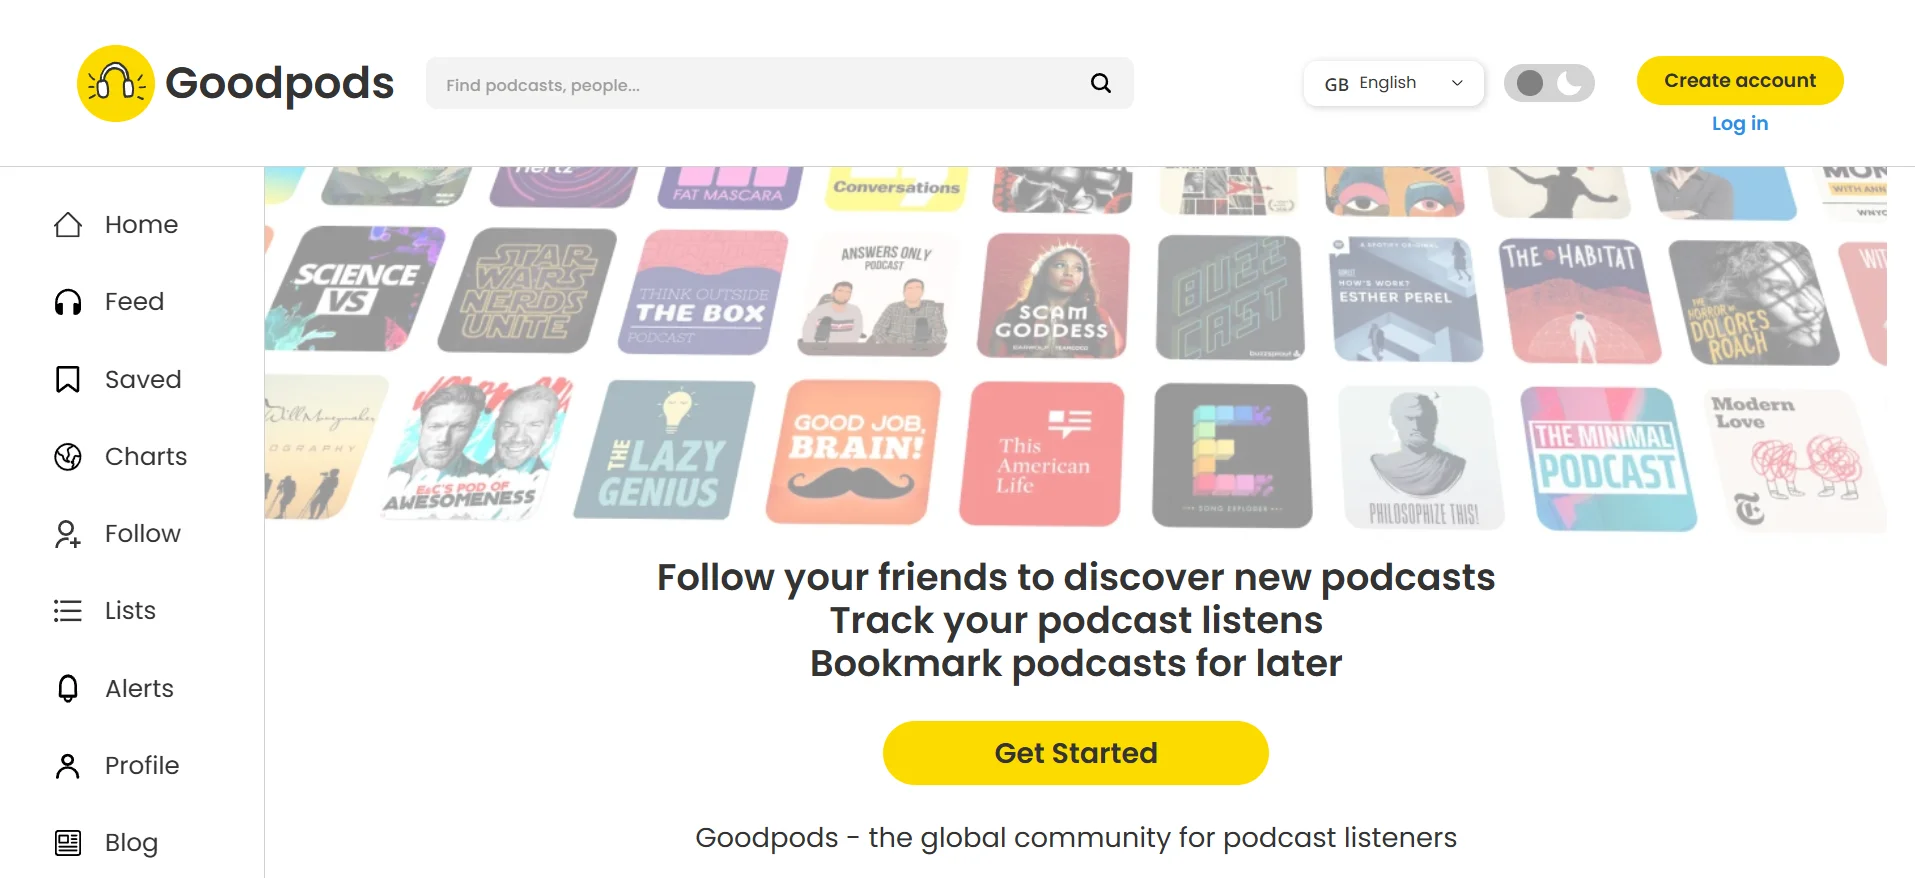Open Alerts via the bell icon
Viewport: 1915px width, 878px height.
click(x=66, y=688)
